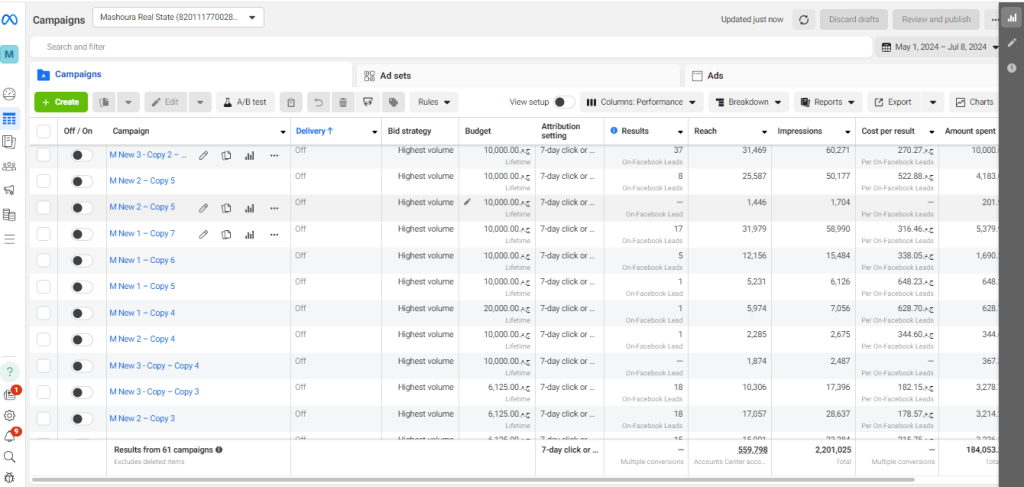1024x487 pixels.
Task: Switch to the Ads tab
Action: 715,75
